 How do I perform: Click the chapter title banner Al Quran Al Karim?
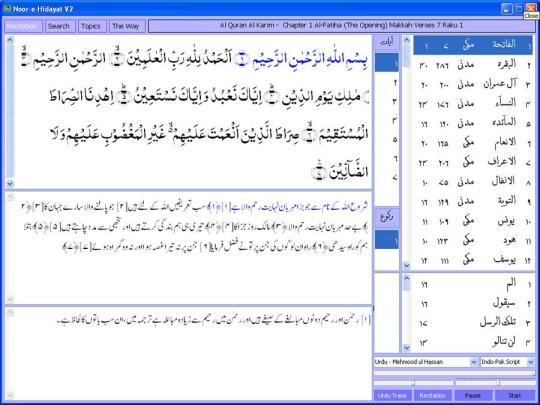pos(341,26)
